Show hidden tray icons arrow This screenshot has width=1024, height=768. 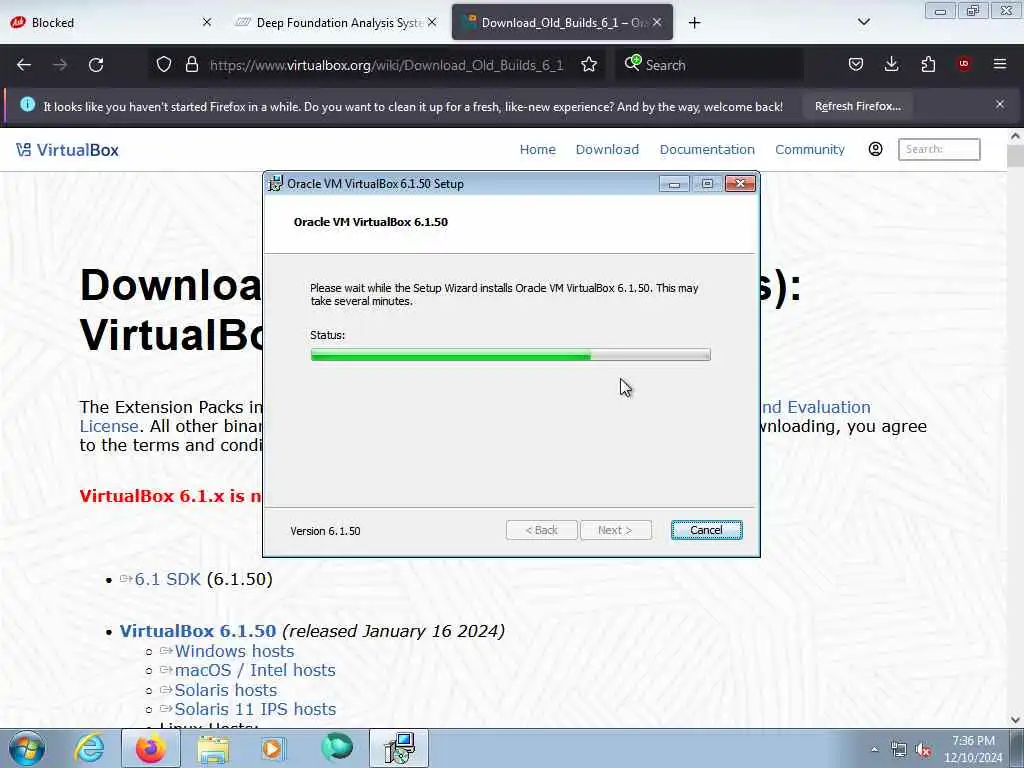(x=874, y=749)
